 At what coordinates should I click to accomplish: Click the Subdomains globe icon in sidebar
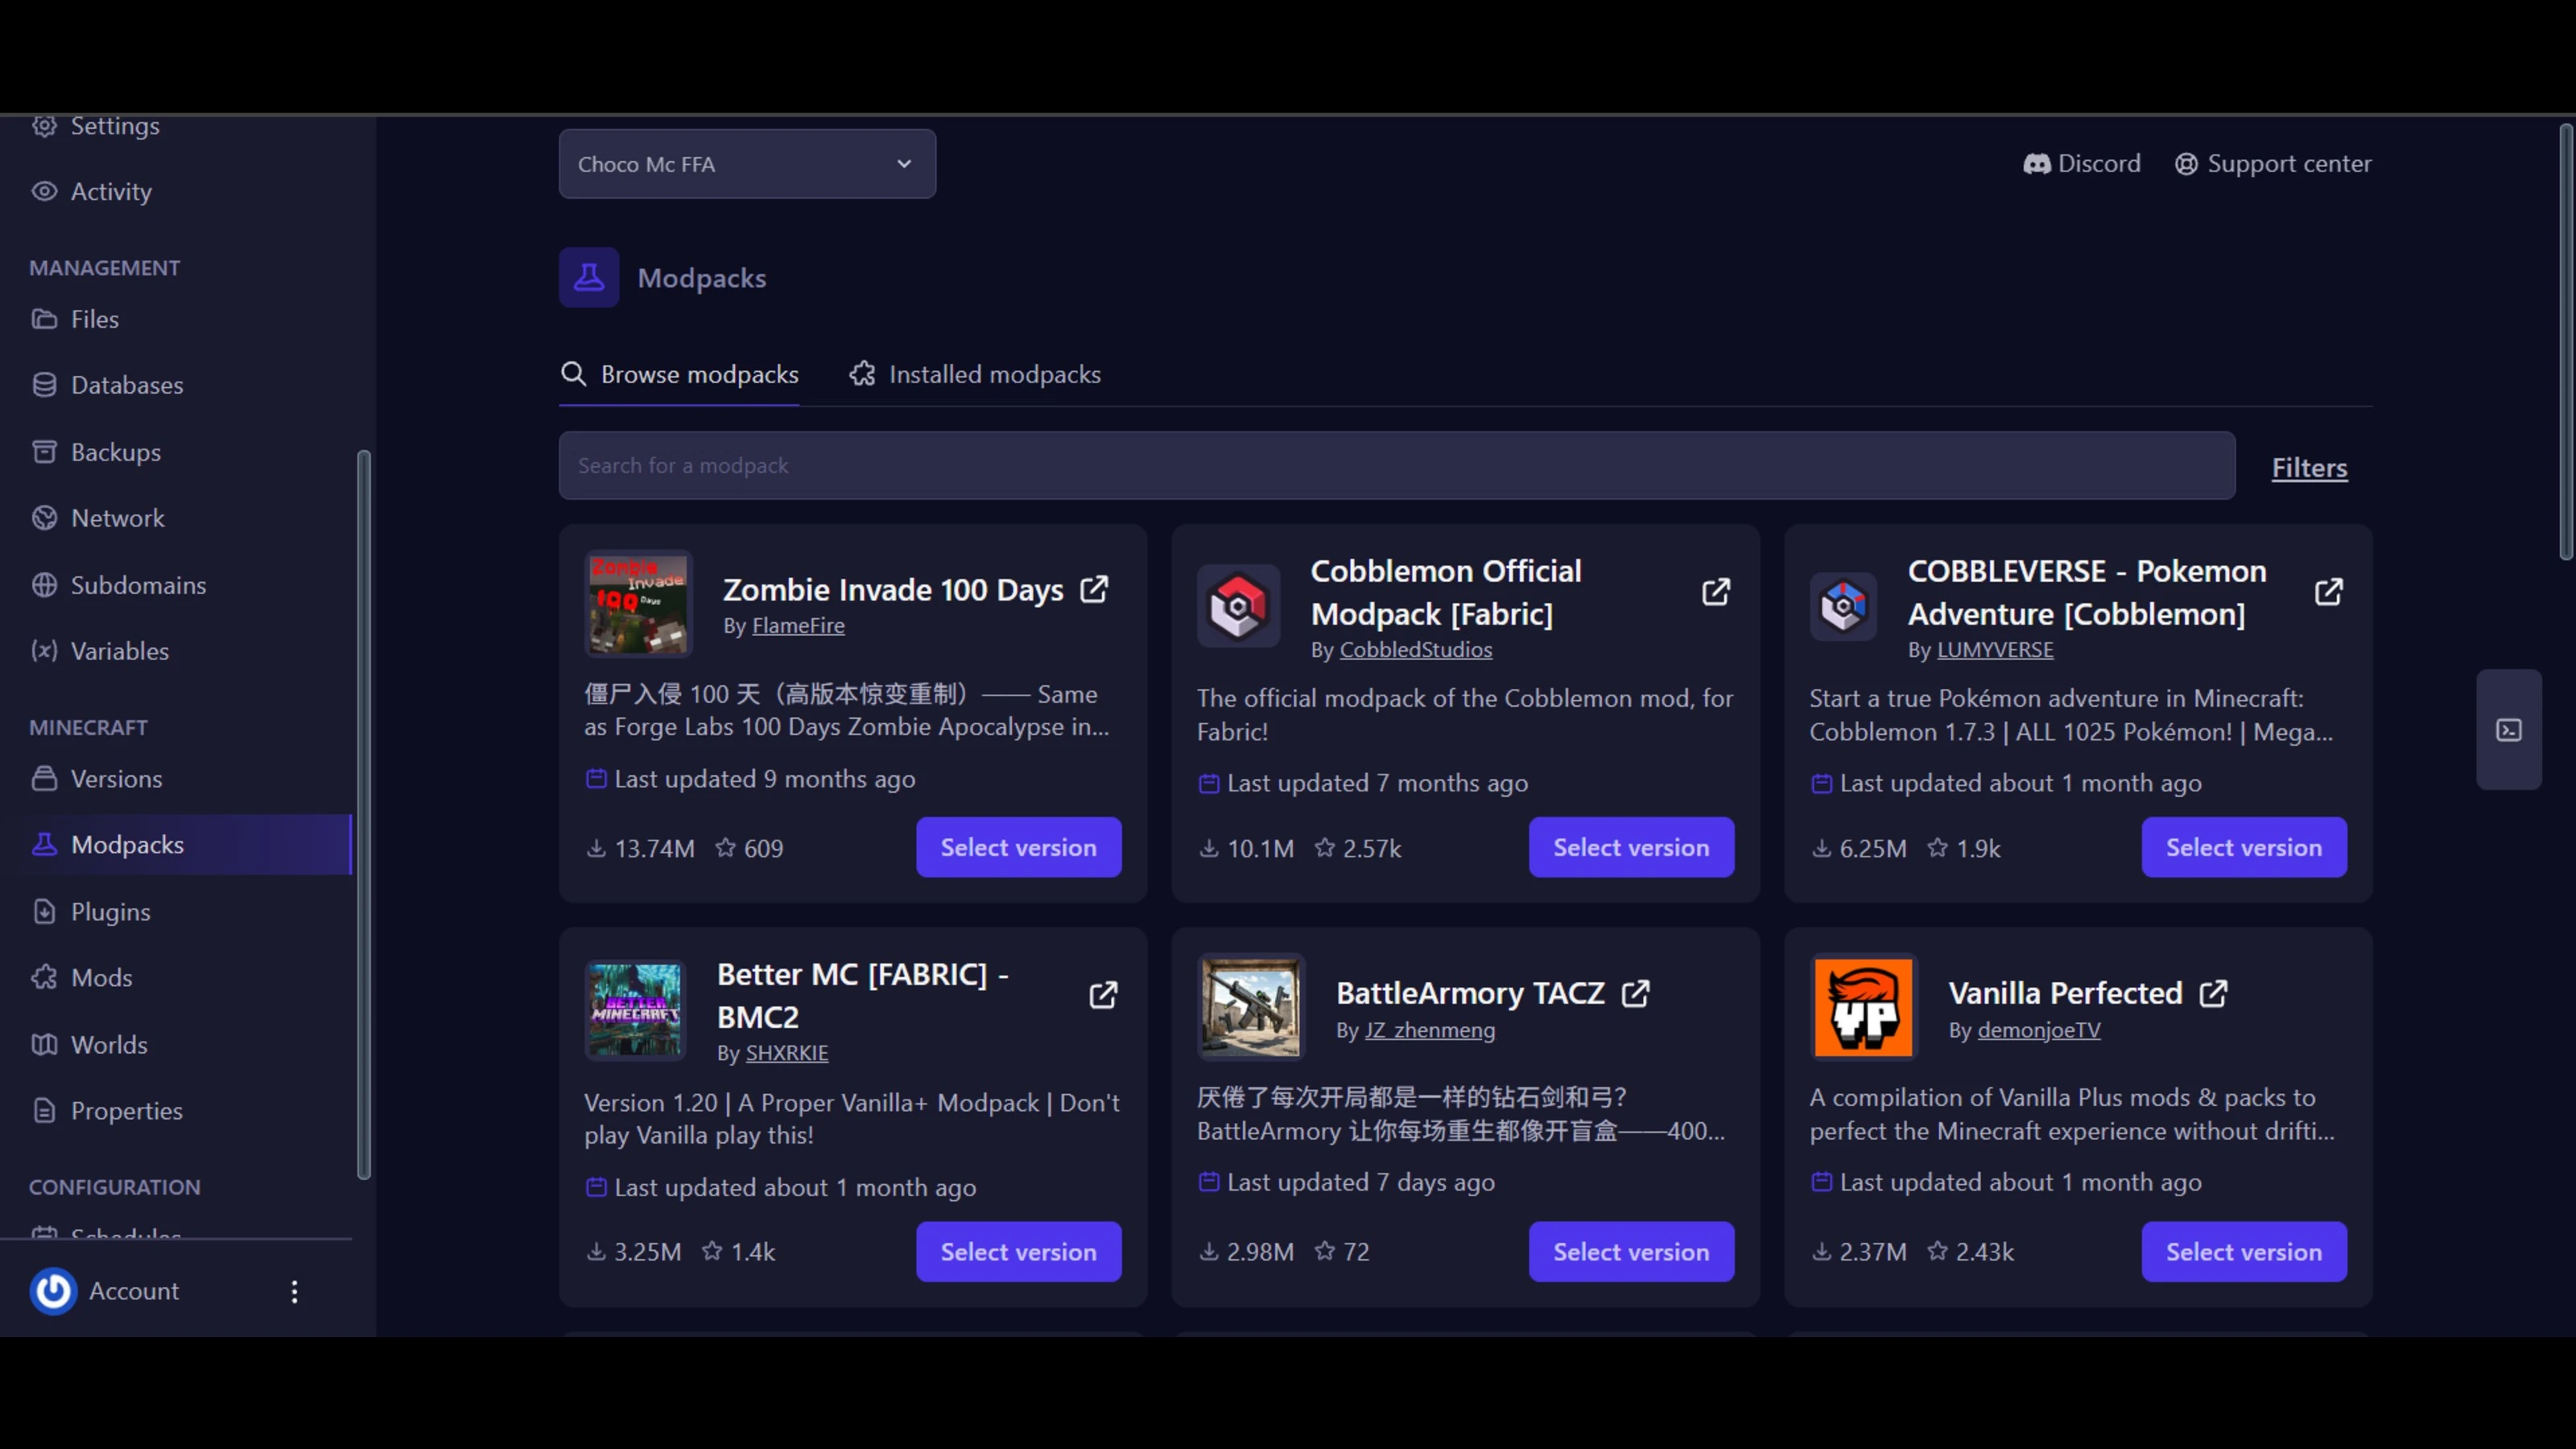44,585
